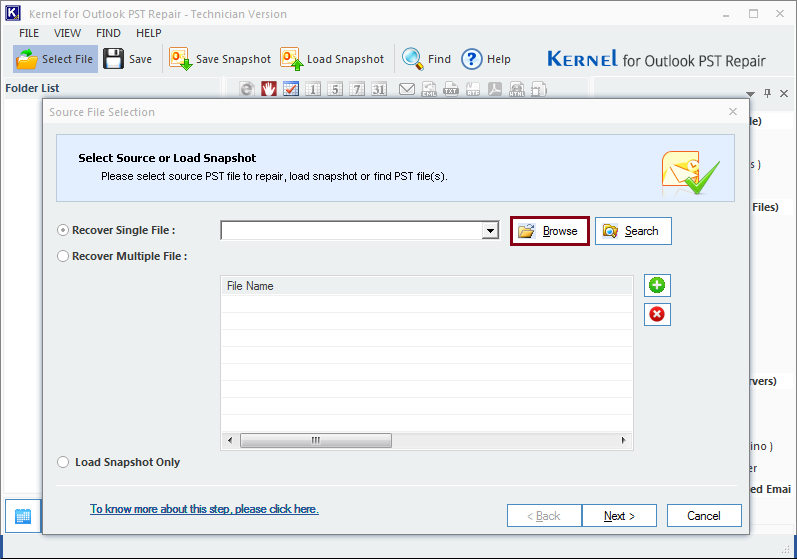Select the 31-day calendar view icon
The image size is (797, 559).
point(379,89)
